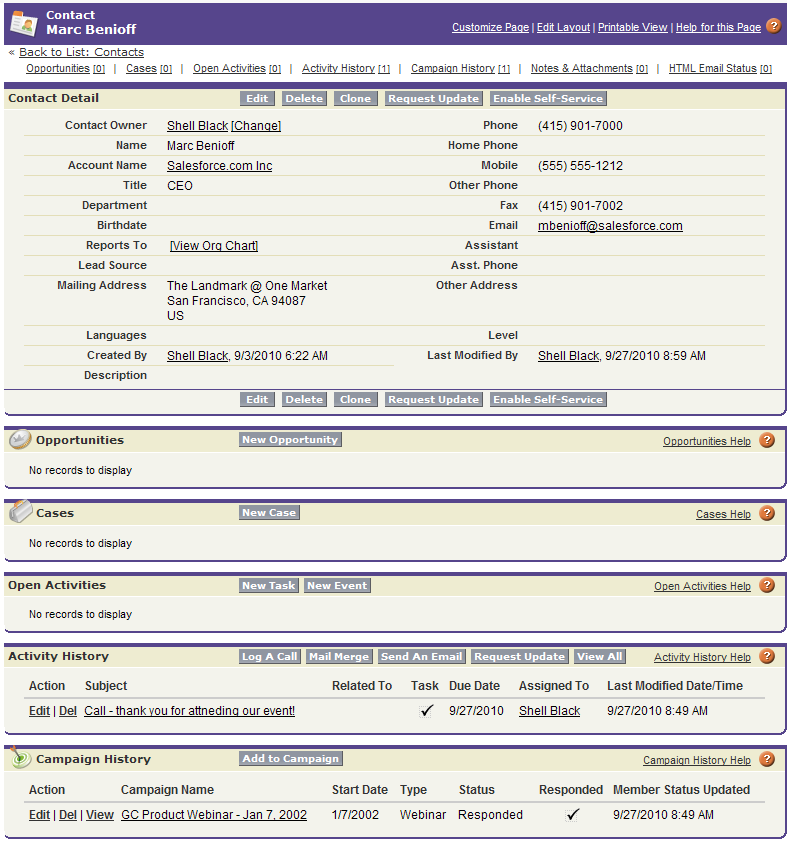Viewport: 787px width, 844px height.
Task: Click the Log A Call button
Action: [x=270, y=656]
